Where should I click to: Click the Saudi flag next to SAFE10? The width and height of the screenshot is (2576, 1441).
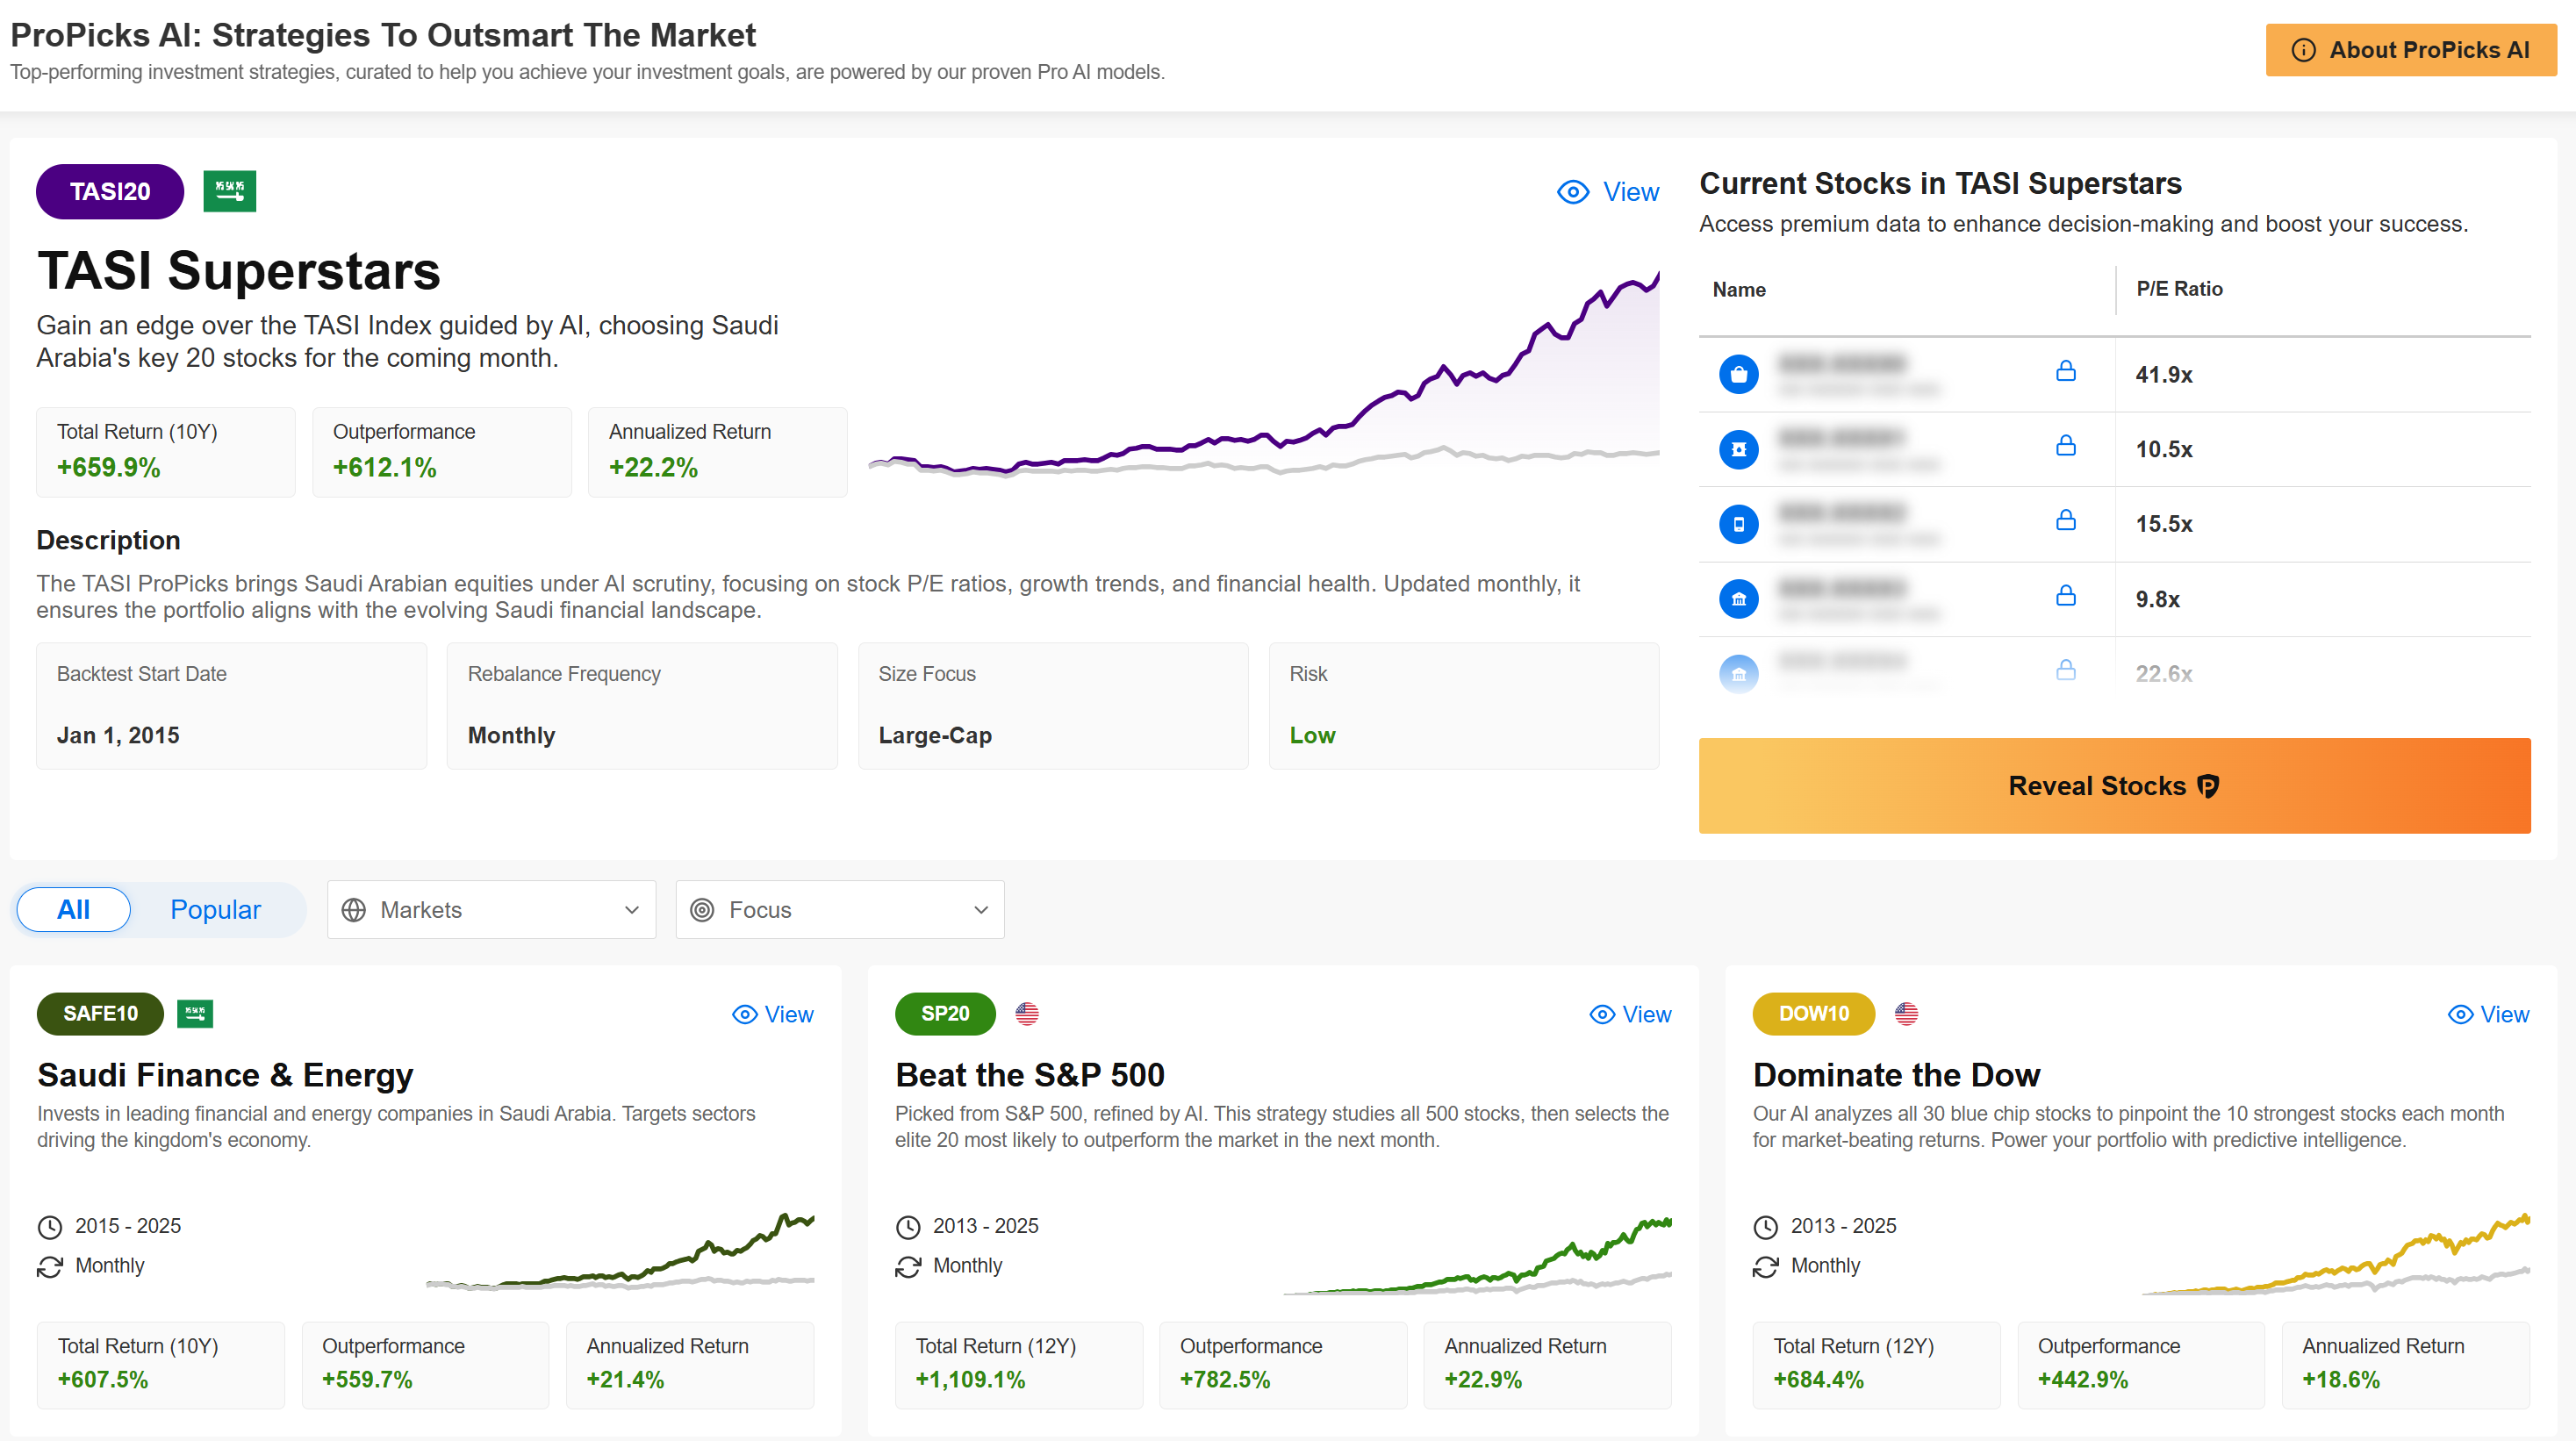(195, 1013)
